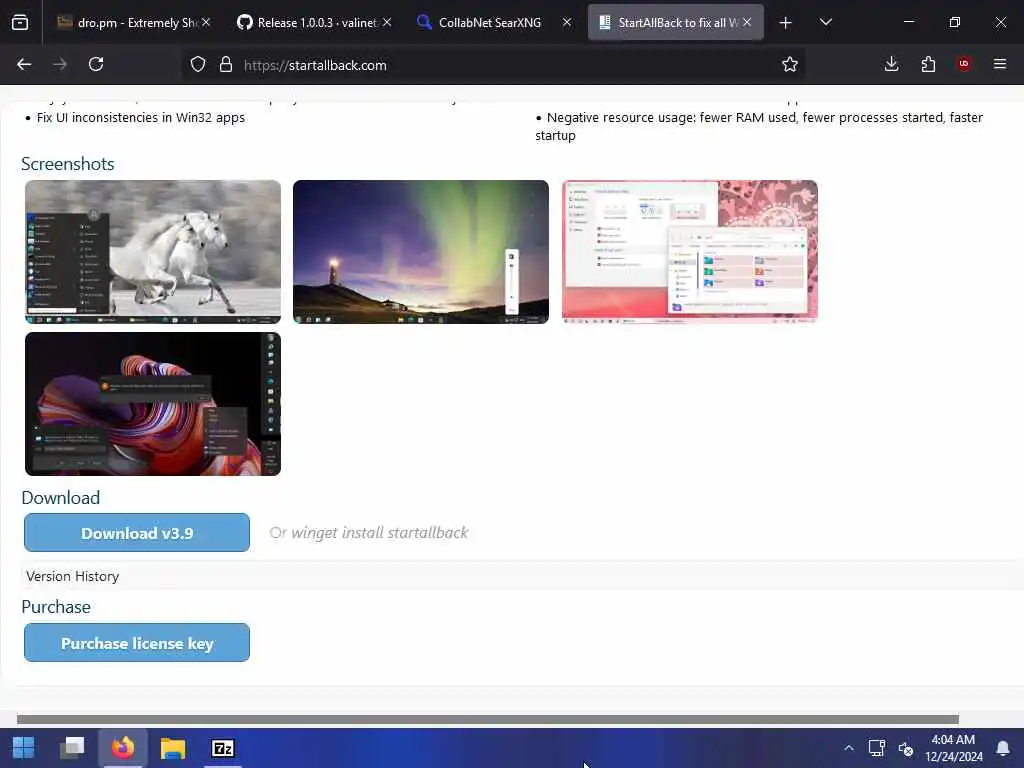Viewport: 1024px width, 768px height.
Task: Switch to CollabNet SearXNG tab
Action: coord(487,23)
